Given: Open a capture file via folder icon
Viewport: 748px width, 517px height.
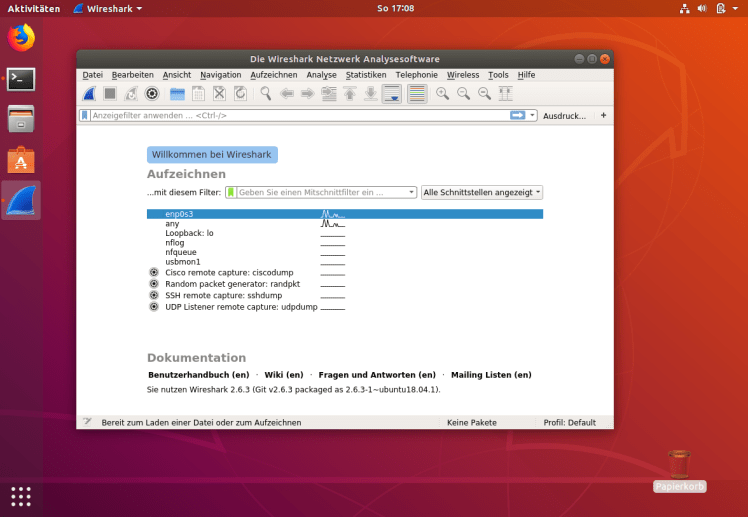Looking at the screenshot, I should (x=177, y=93).
